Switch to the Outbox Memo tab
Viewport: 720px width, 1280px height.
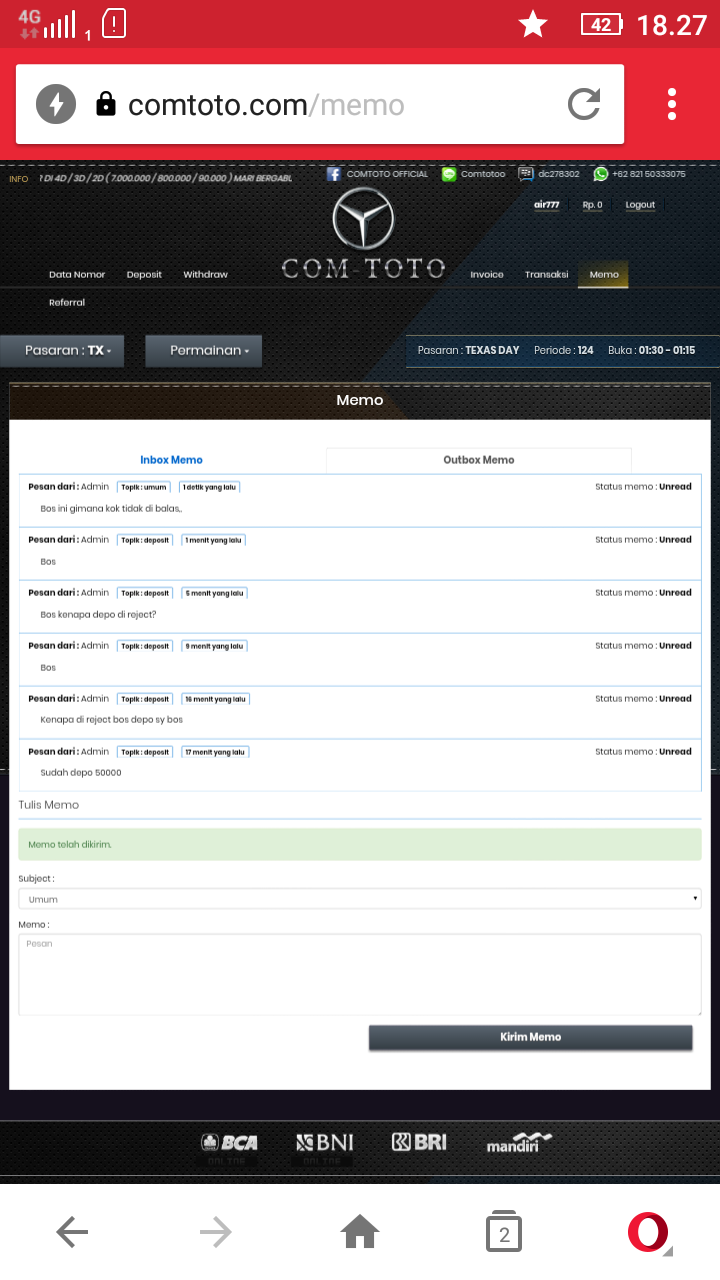[x=478, y=460]
